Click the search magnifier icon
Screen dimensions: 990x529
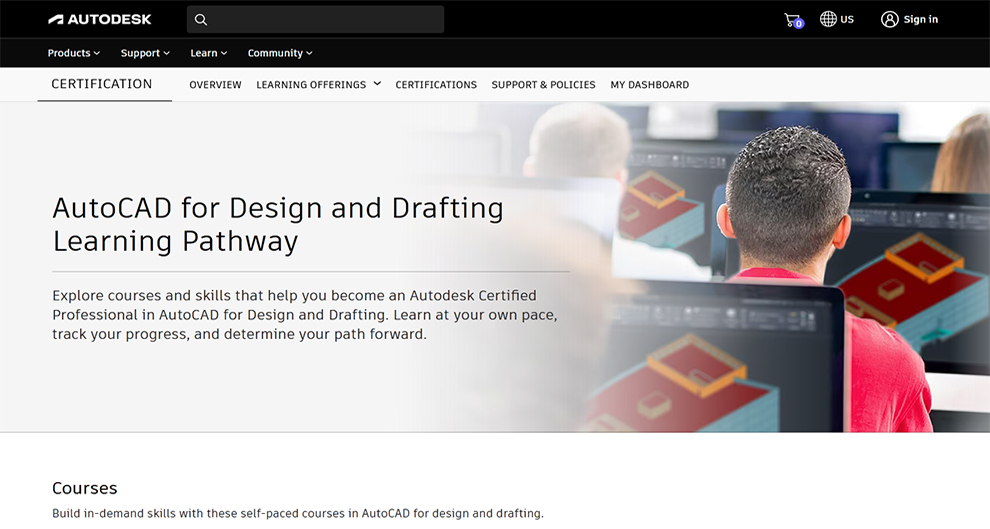pyautogui.click(x=201, y=20)
